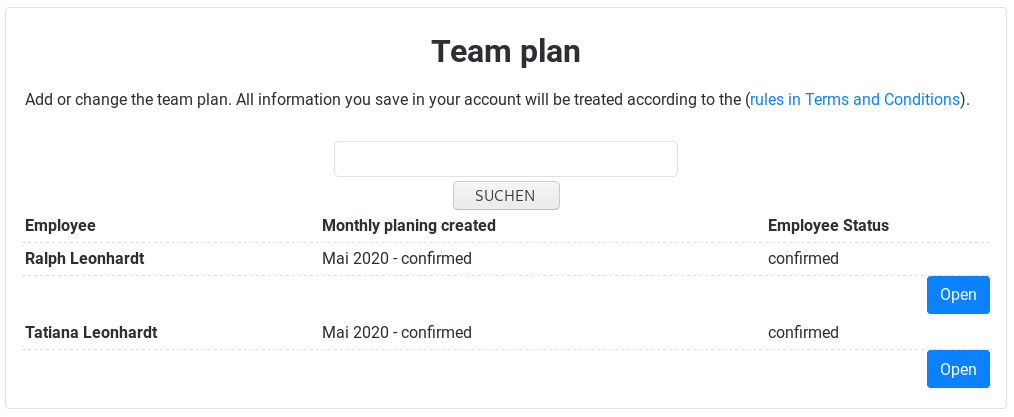Click Tatiana's Mai 2020 - confirmed planning entry
The height and width of the screenshot is (417, 1014).
coord(396,333)
